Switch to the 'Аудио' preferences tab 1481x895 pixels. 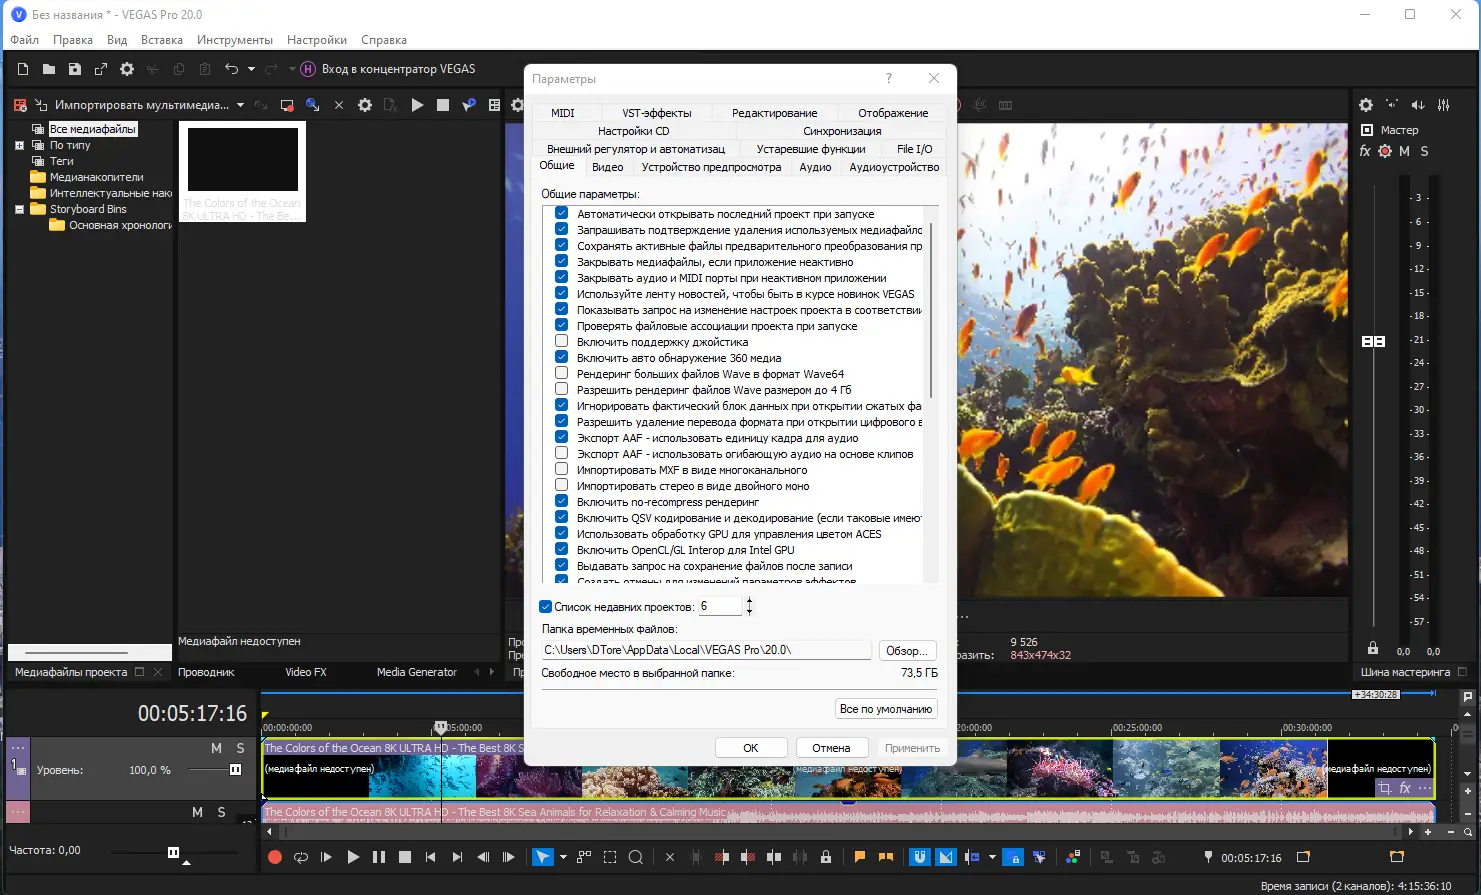pyautogui.click(x=816, y=167)
